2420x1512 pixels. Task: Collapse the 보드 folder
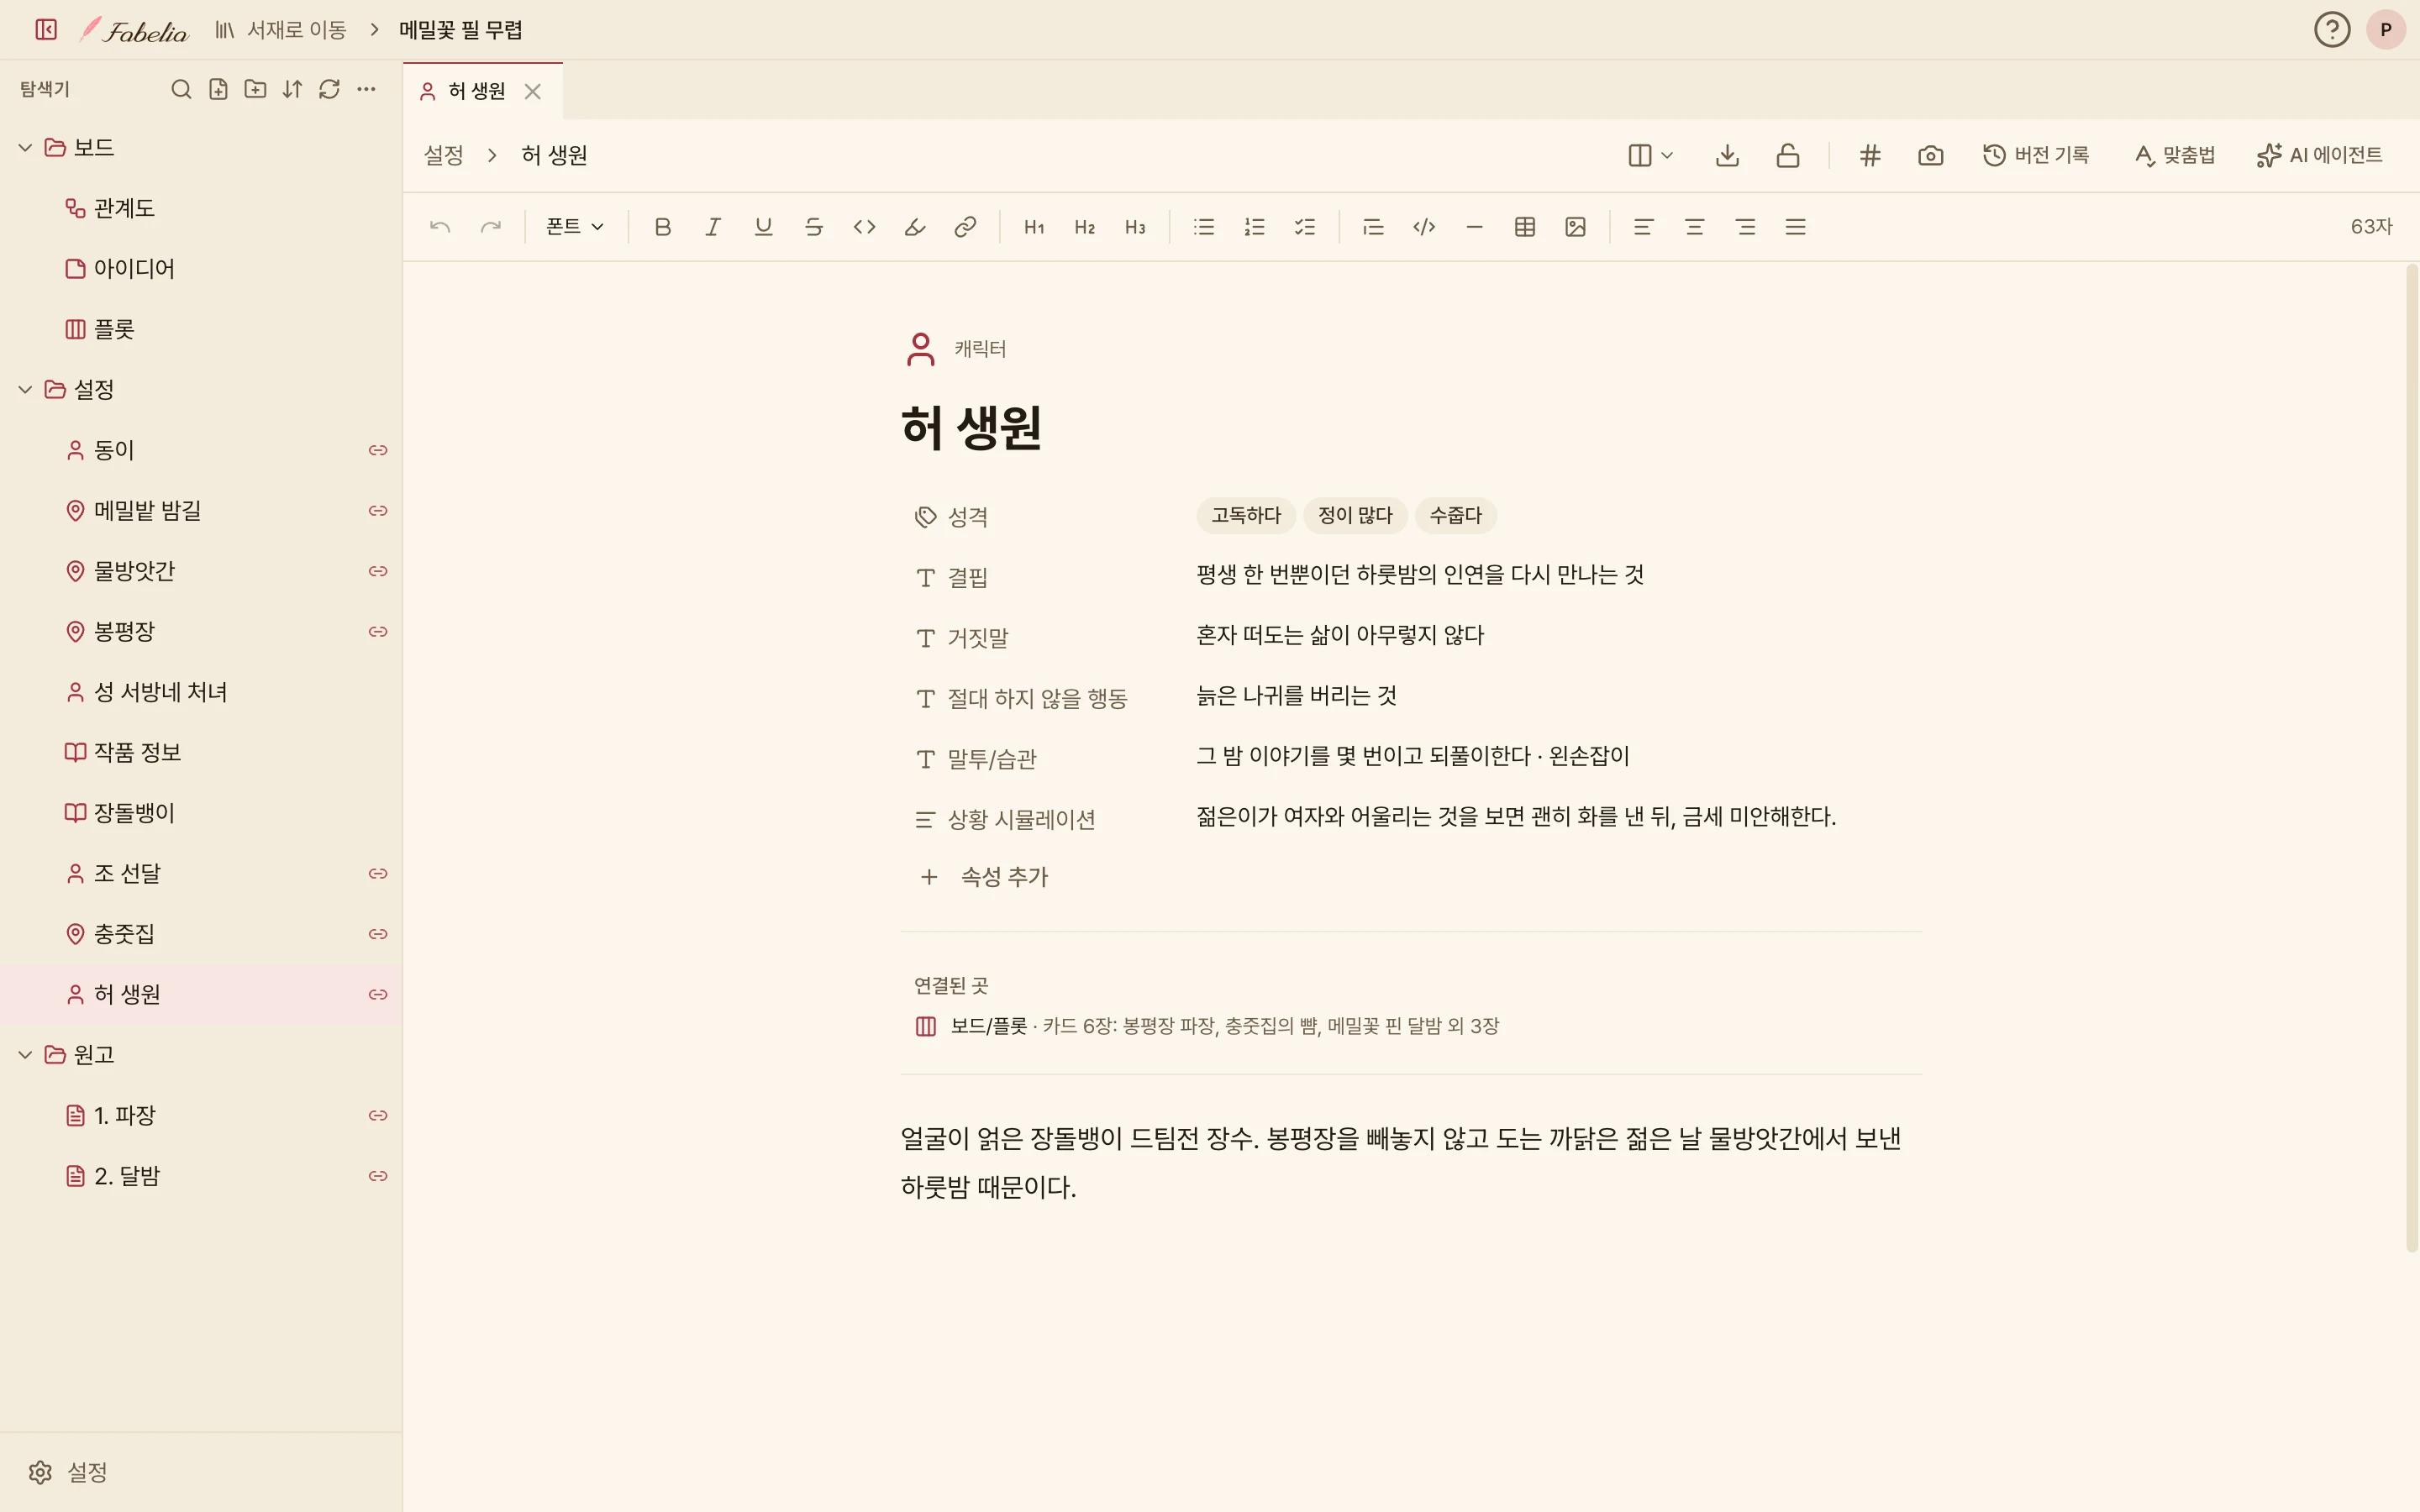25,148
